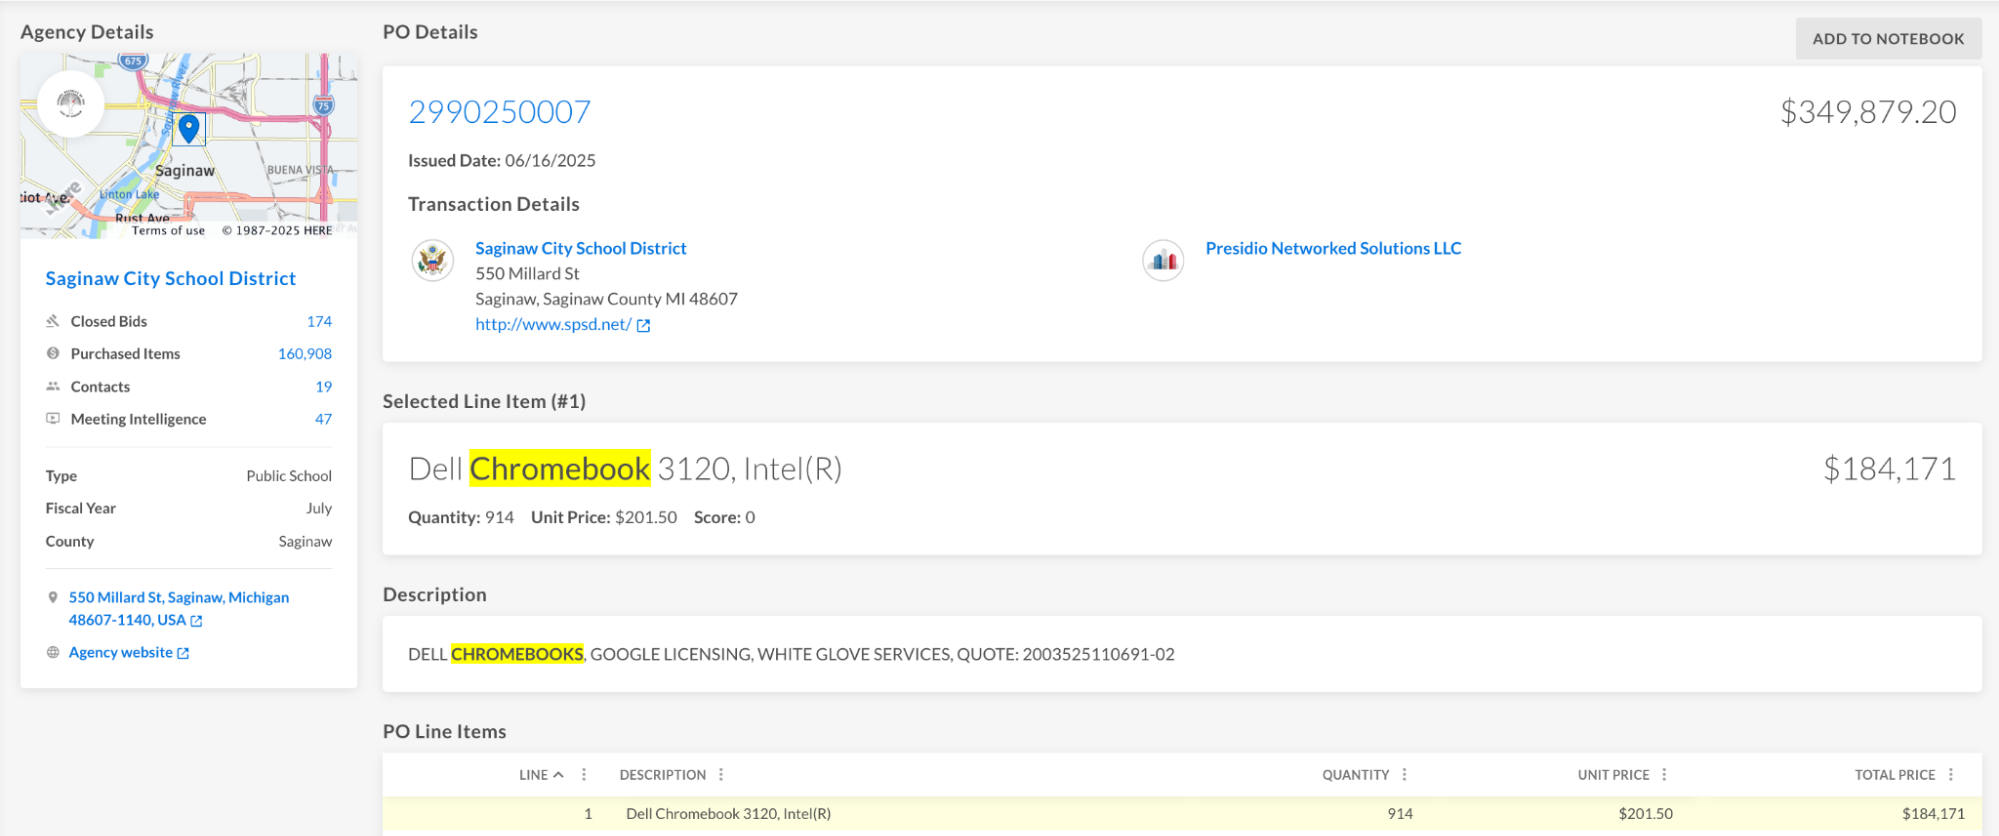The width and height of the screenshot is (1999, 836).
Task: Click the agency seal icon on map
Action: [71, 103]
